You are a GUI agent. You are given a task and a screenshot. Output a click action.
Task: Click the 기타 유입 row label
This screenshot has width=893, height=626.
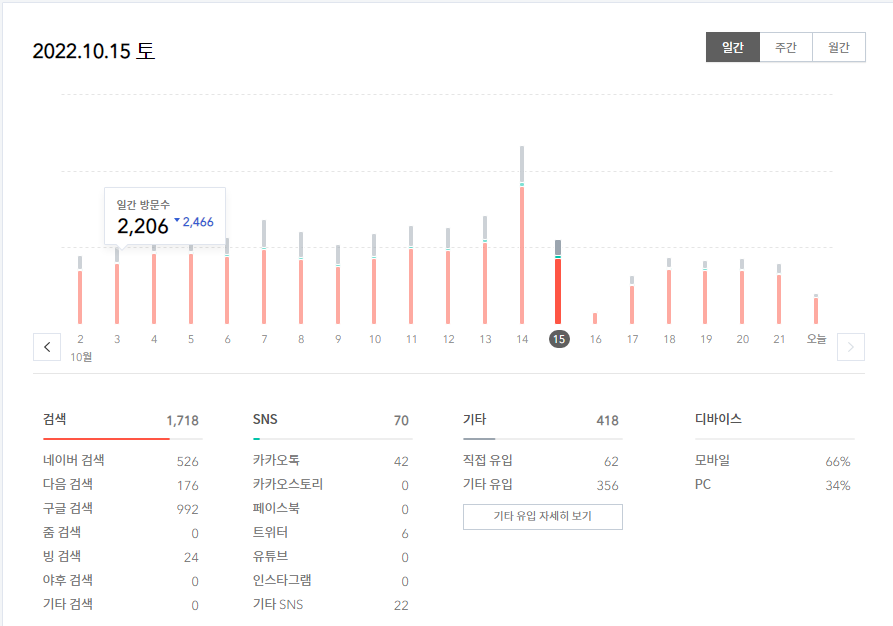[488, 484]
